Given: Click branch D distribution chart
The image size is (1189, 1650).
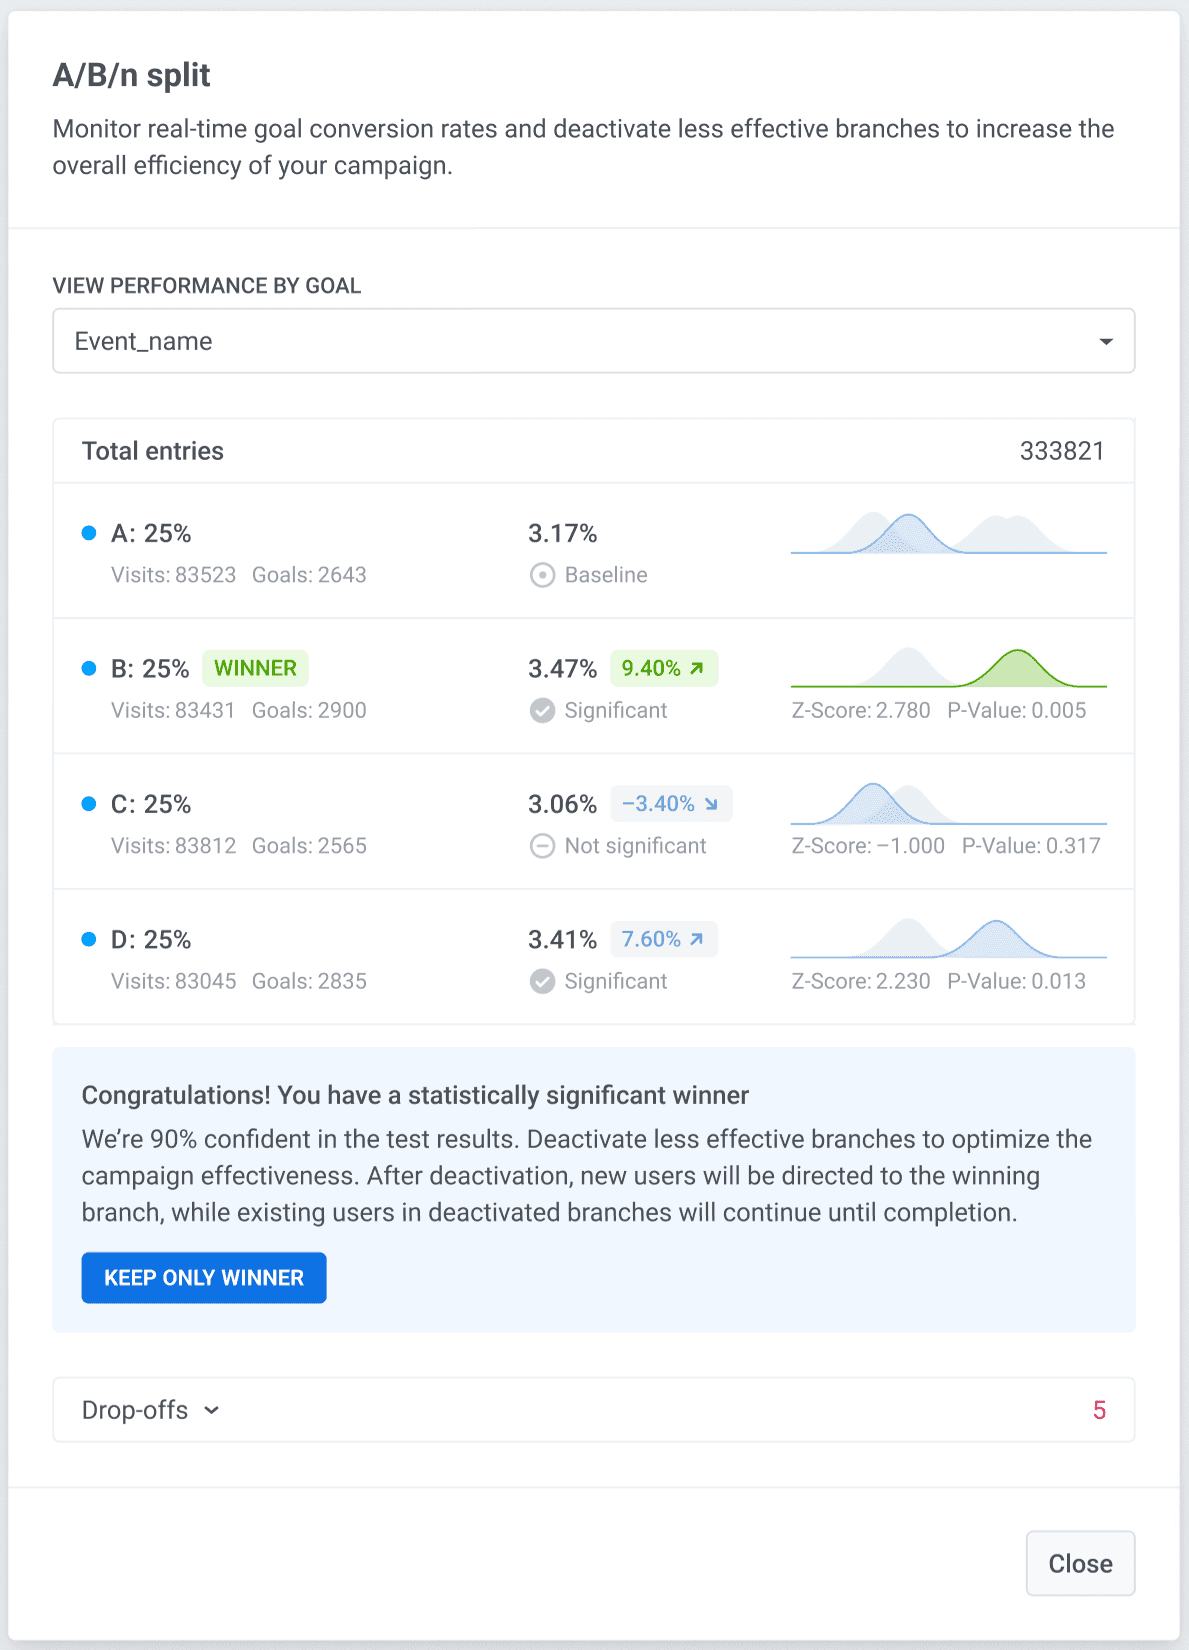Looking at the screenshot, I should 948,940.
